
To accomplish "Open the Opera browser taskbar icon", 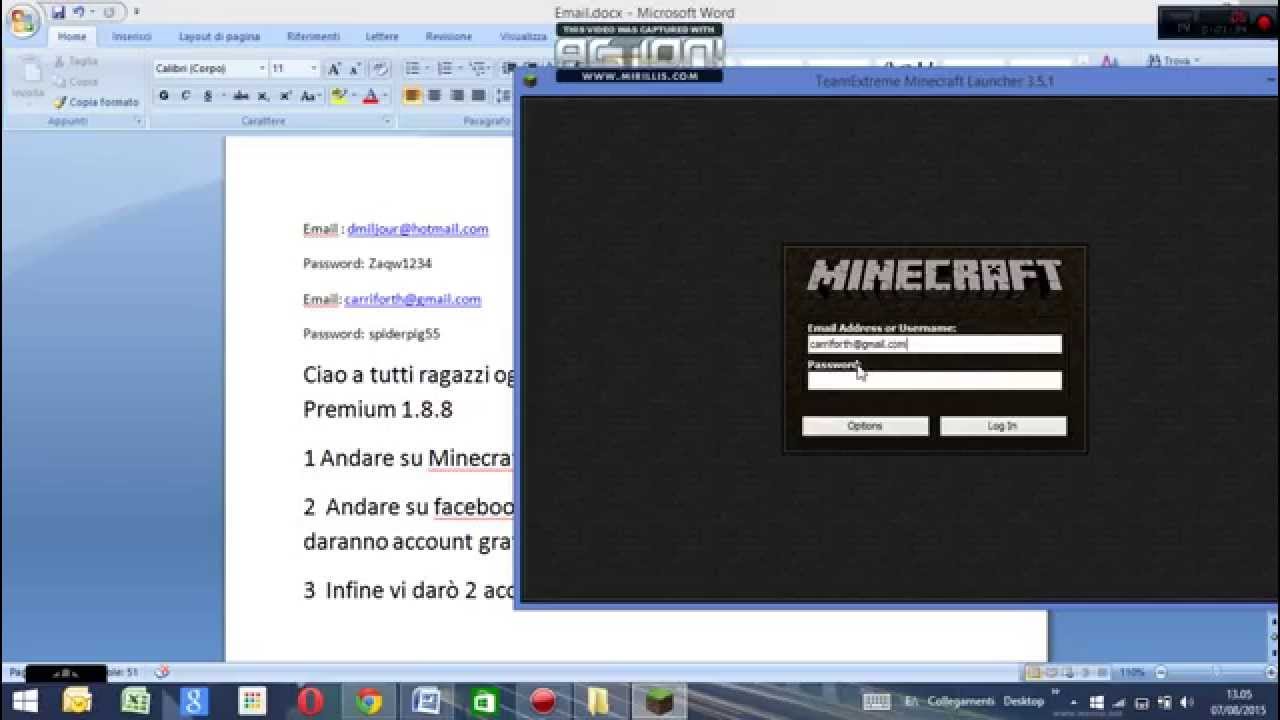I will pos(310,701).
